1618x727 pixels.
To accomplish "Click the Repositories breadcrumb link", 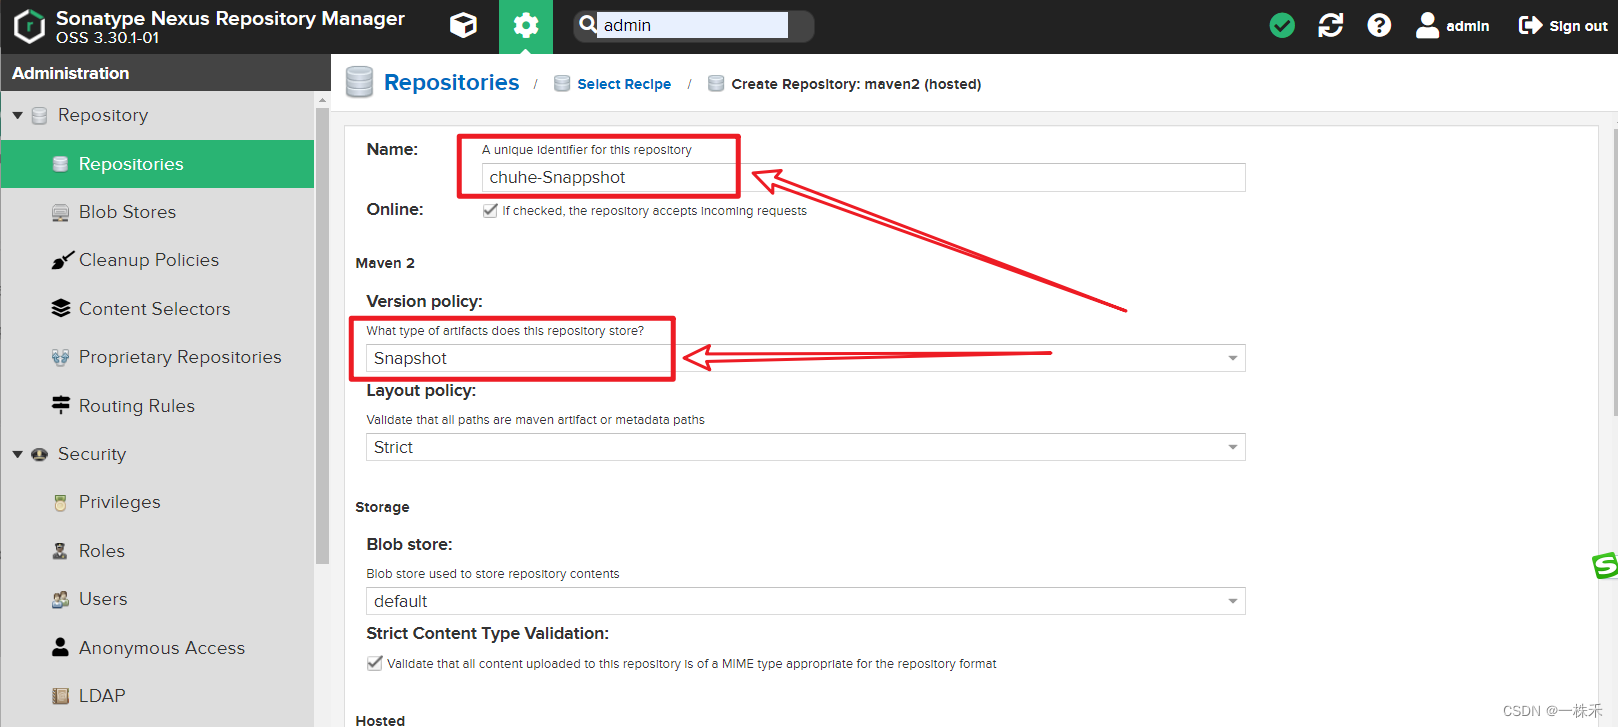I will click(x=451, y=82).
